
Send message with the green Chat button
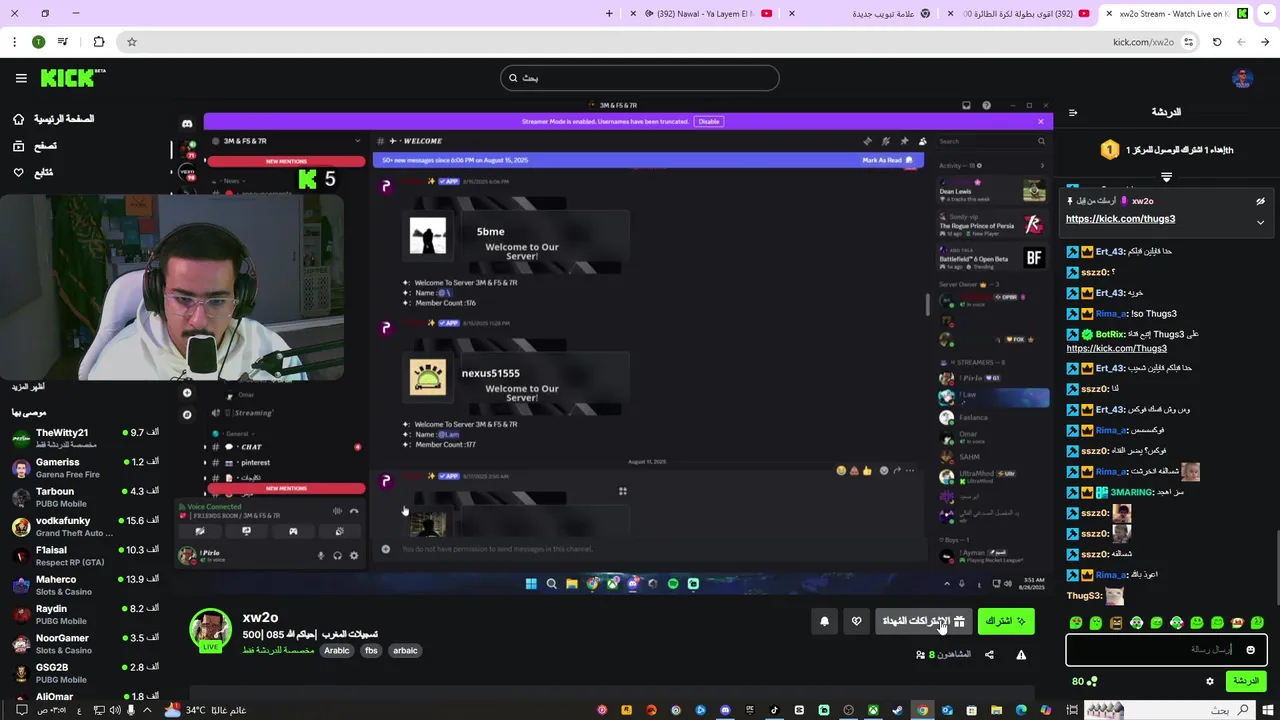[1246, 681]
